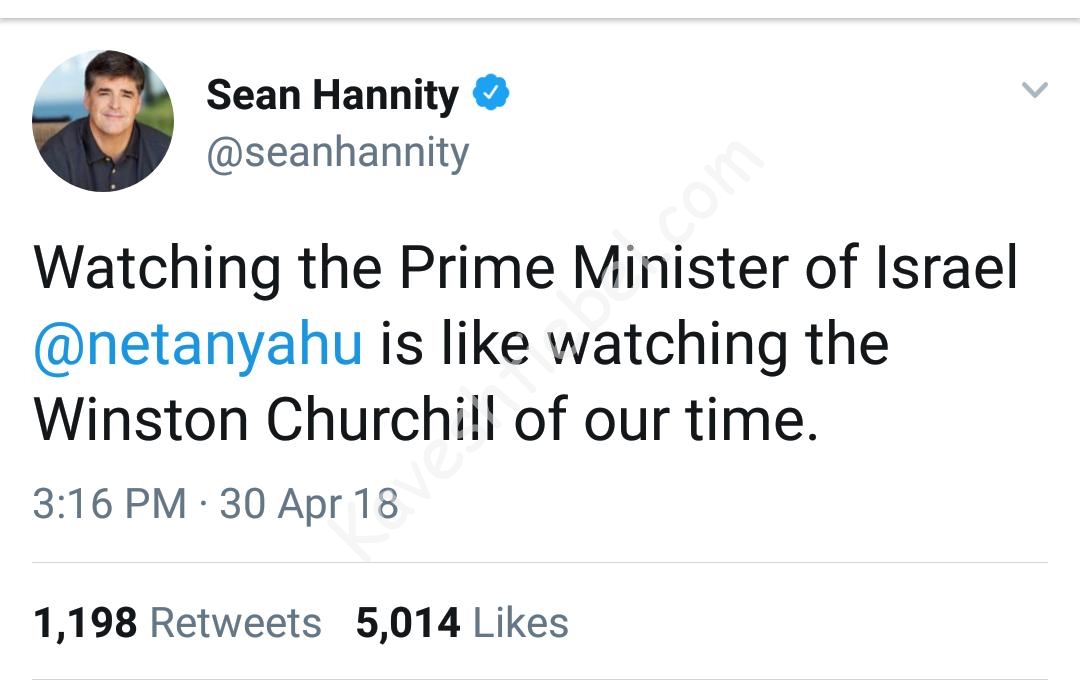The width and height of the screenshot is (1080, 700).
Task: Select the "Likes" label
Action: [x=521, y=623]
